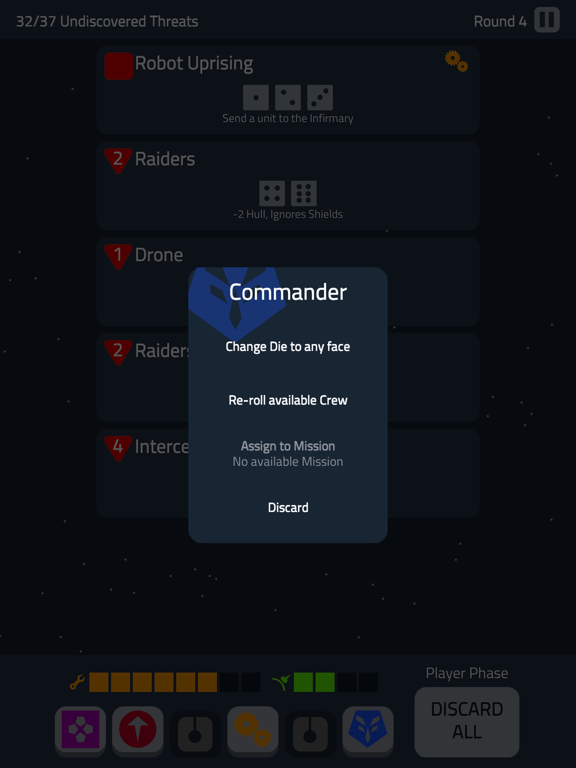The width and height of the screenshot is (576, 768).
Task: Select the orange Engineering gears die
Action: click(x=253, y=730)
